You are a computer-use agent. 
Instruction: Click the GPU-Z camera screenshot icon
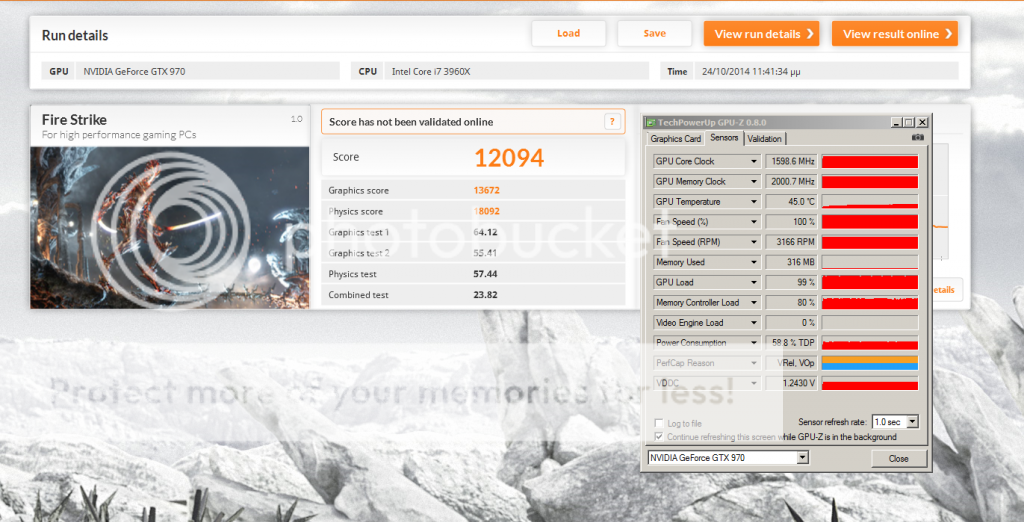click(918, 138)
